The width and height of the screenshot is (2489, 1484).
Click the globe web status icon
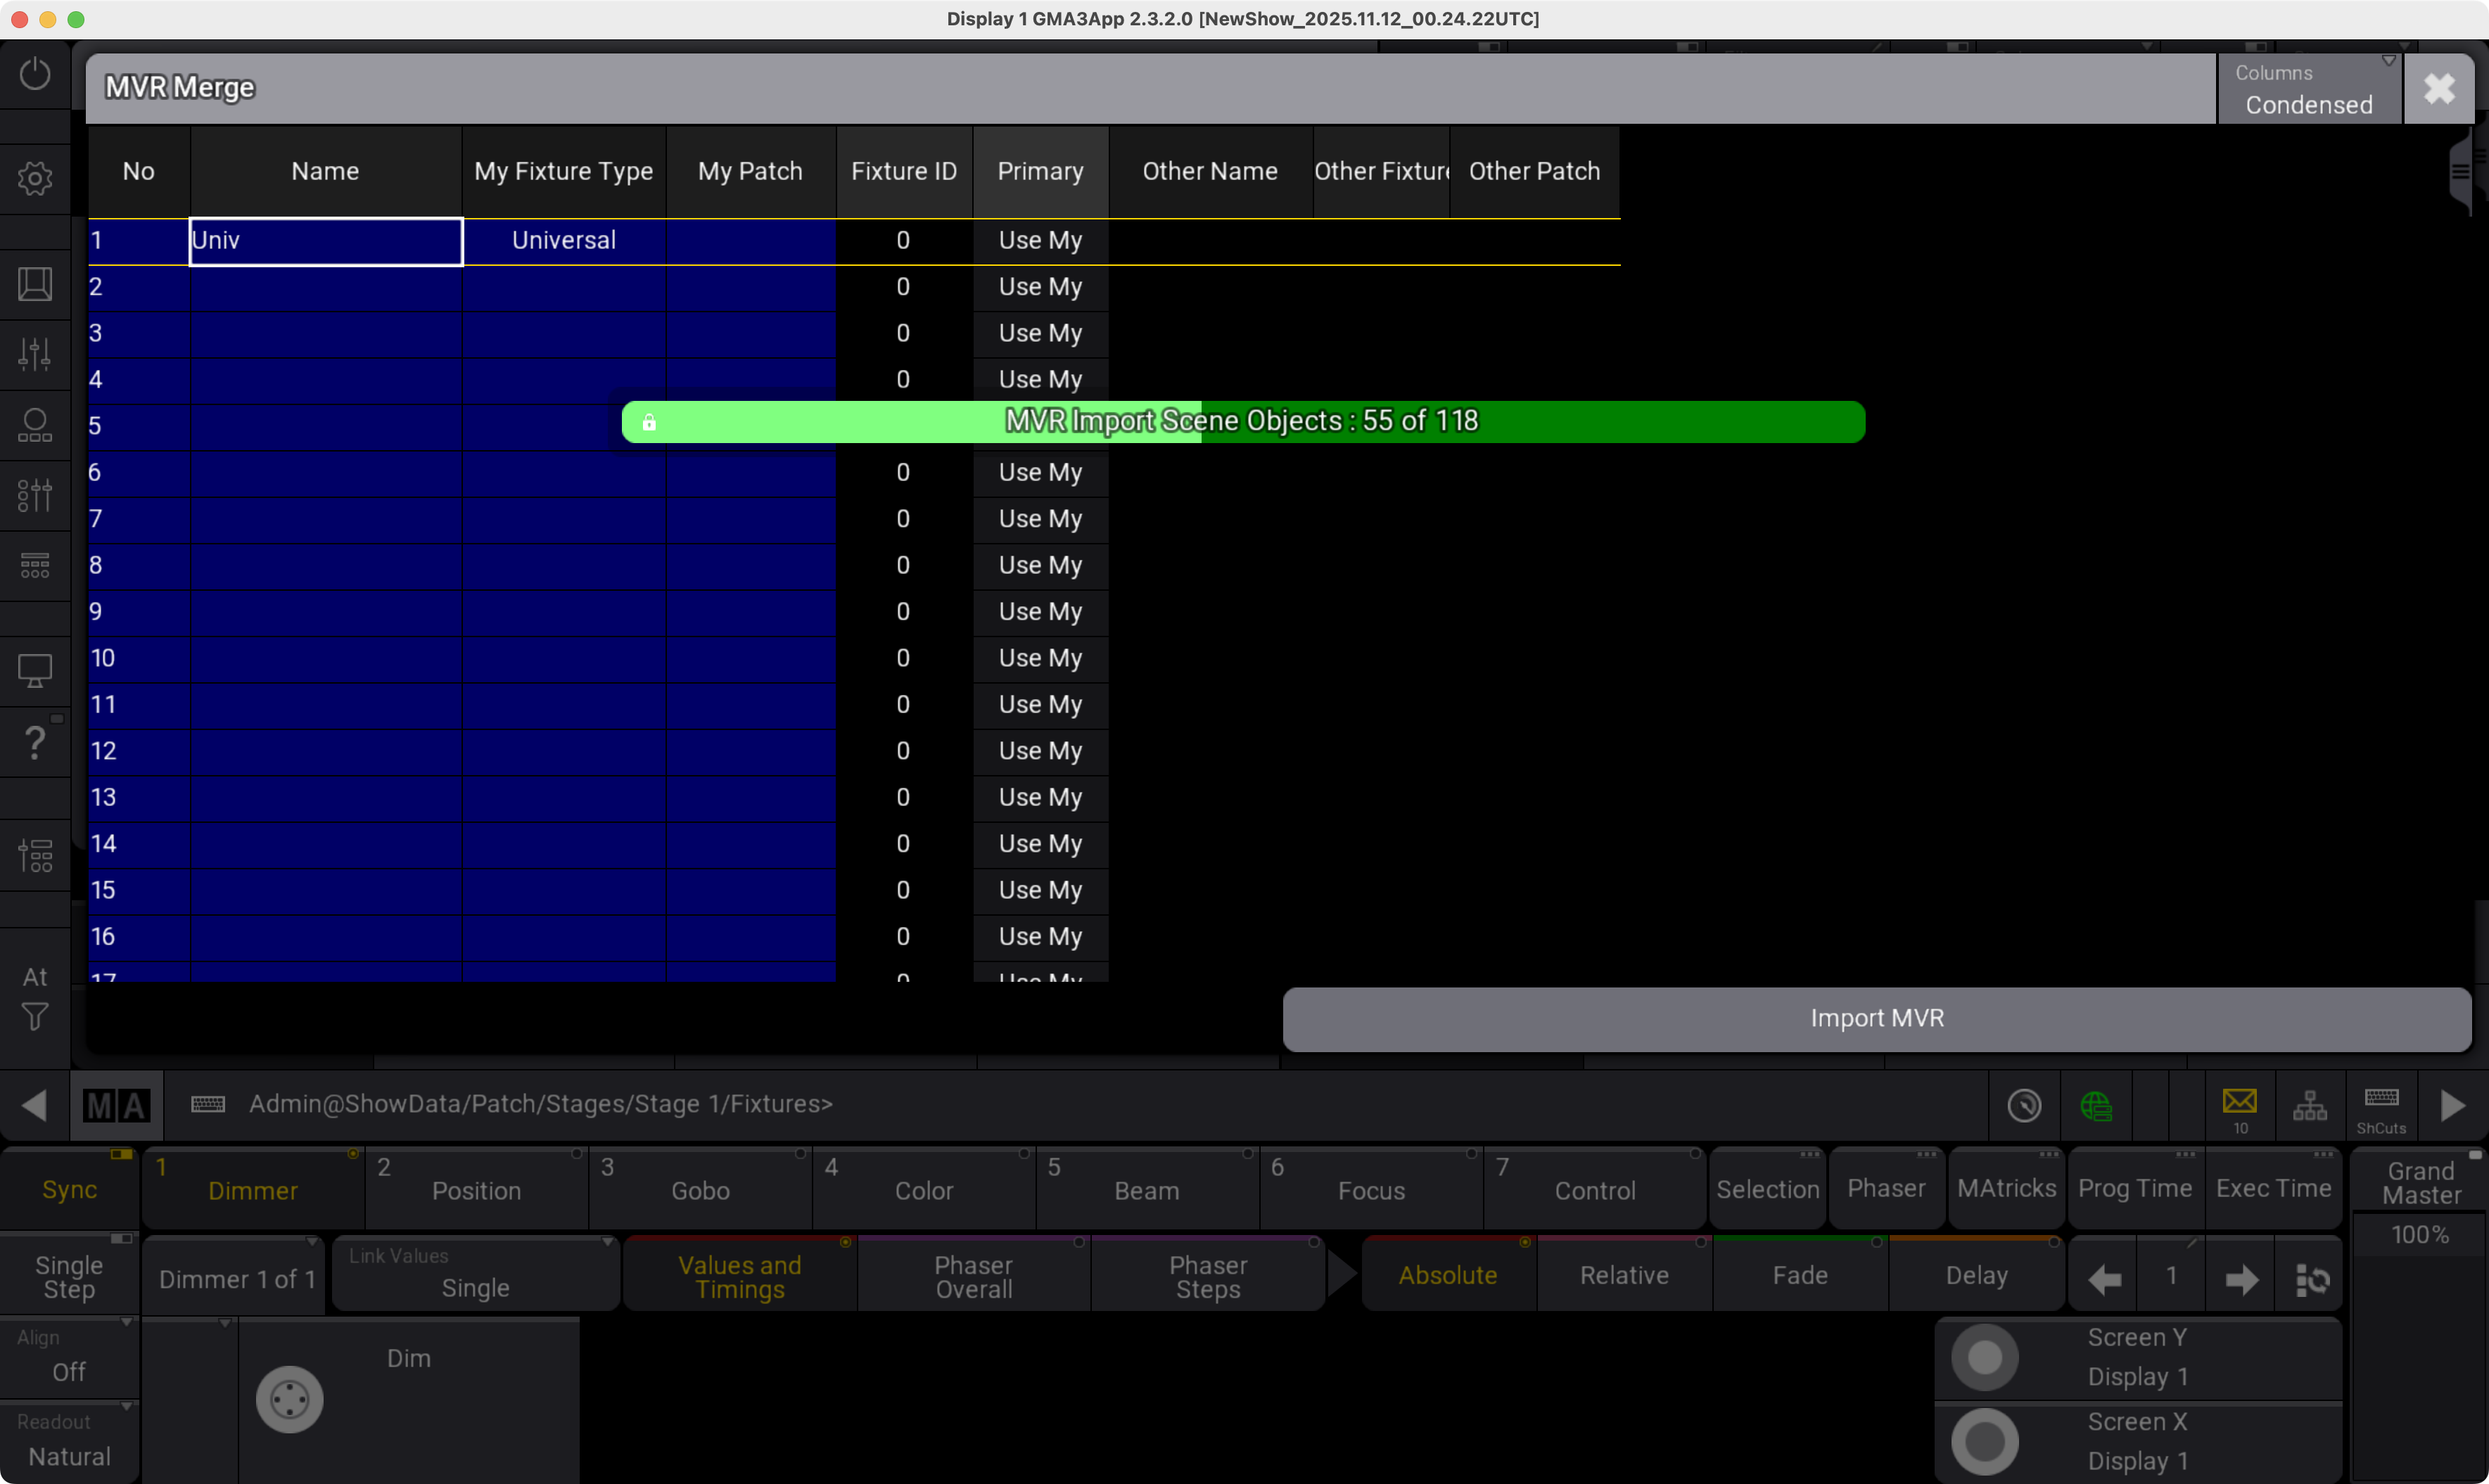pos(2095,1105)
